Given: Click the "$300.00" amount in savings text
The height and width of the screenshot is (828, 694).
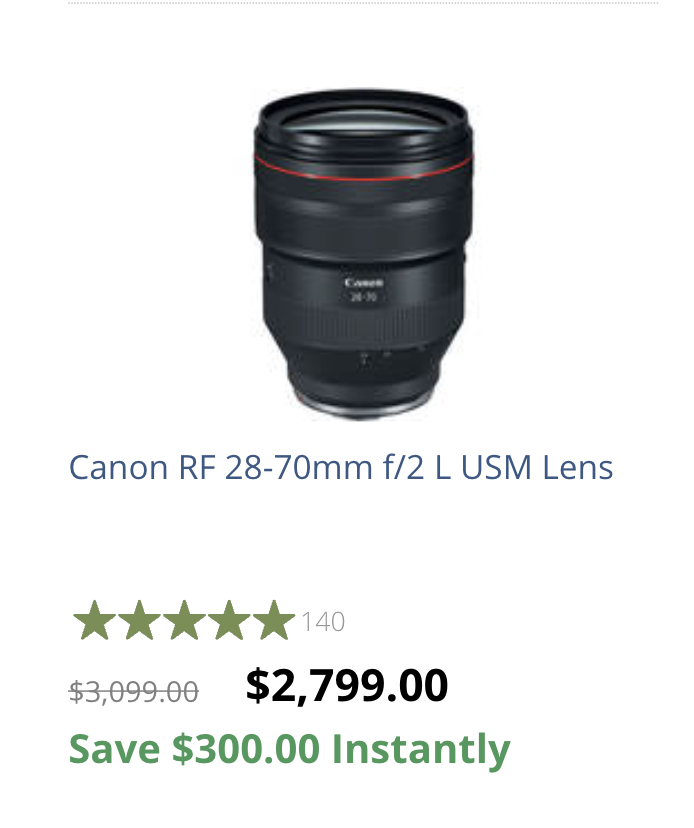Looking at the screenshot, I should point(246,749).
